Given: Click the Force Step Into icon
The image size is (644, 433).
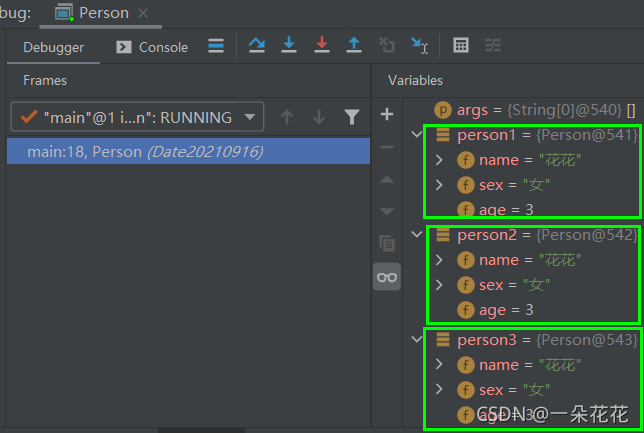Looking at the screenshot, I should pyautogui.click(x=322, y=45).
